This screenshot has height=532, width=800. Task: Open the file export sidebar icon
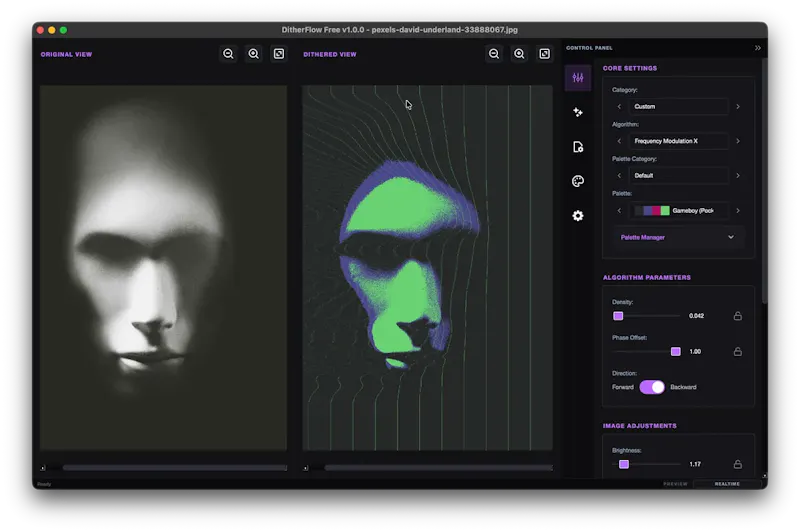tap(578, 147)
